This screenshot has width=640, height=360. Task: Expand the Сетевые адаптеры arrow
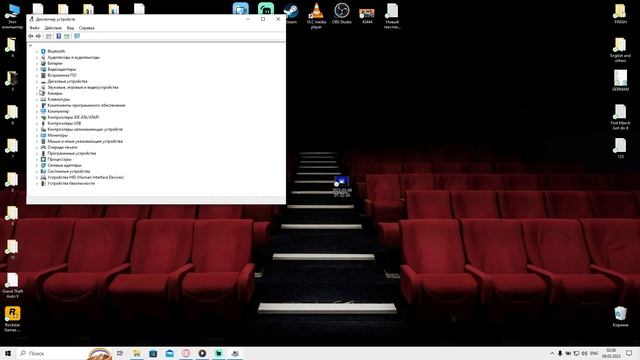pyautogui.click(x=37, y=165)
